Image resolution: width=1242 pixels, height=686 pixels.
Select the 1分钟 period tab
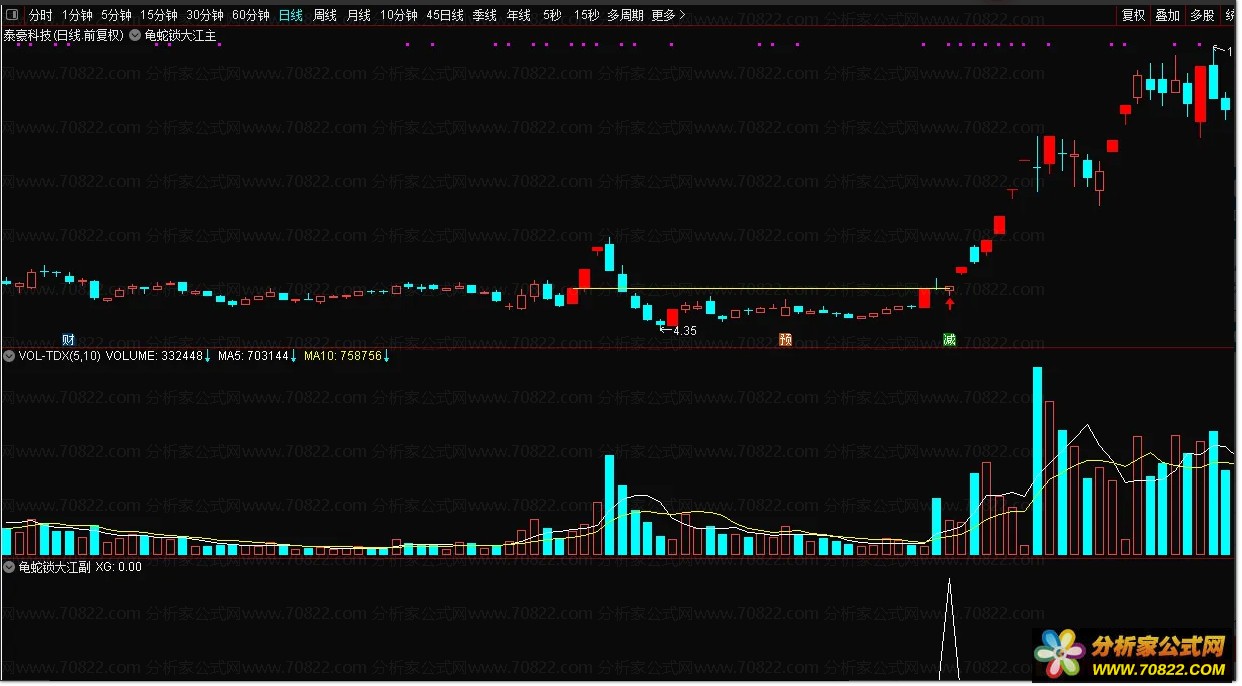pyautogui.click(x=76, y=15)
